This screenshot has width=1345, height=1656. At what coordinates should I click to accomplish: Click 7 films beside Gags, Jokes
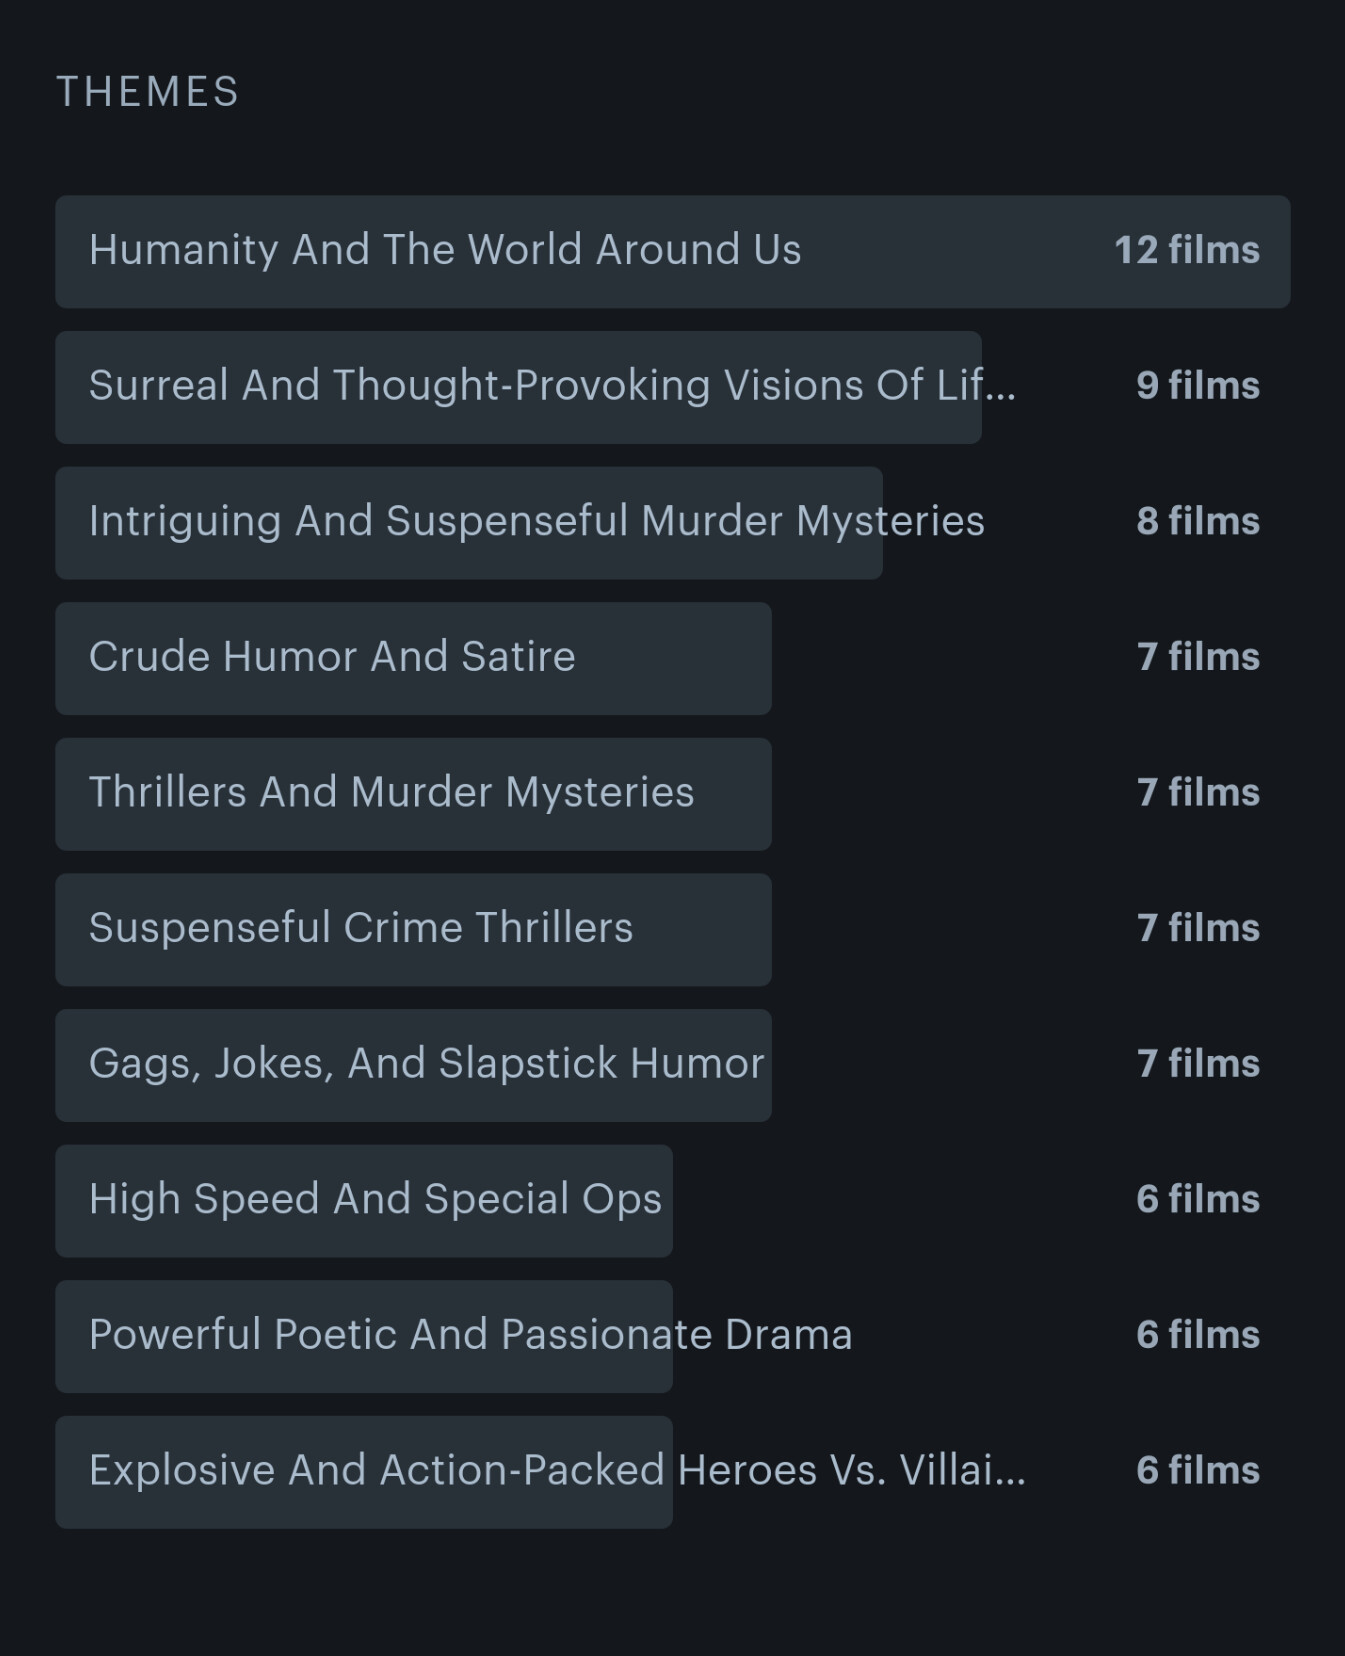pyautogui.click(x=1198, y=1064)
